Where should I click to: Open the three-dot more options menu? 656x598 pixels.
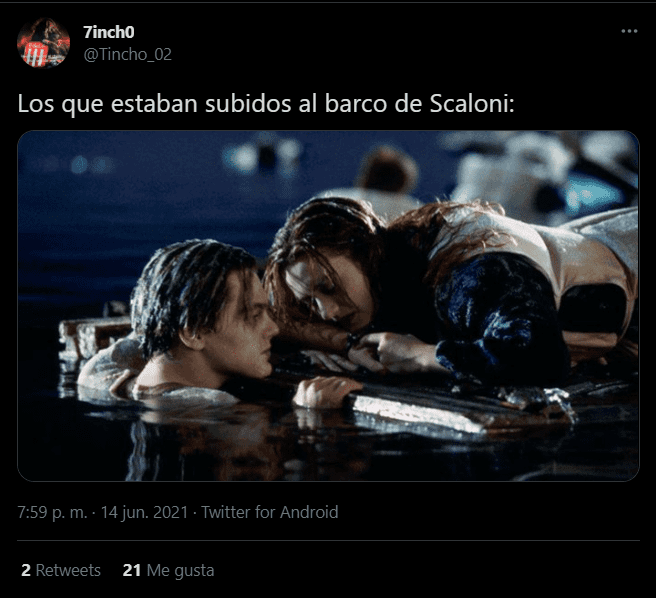pyautogui.click(x=629, y=31)
